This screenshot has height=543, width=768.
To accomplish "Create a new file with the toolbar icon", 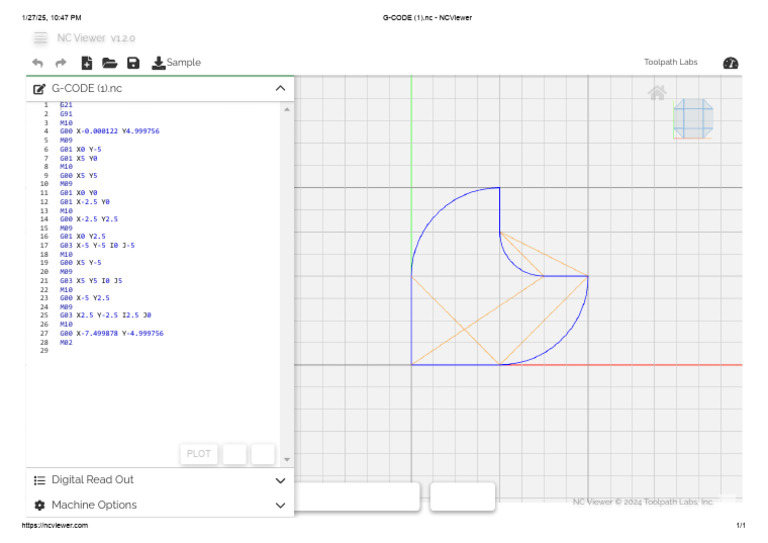I will [86, 63].
